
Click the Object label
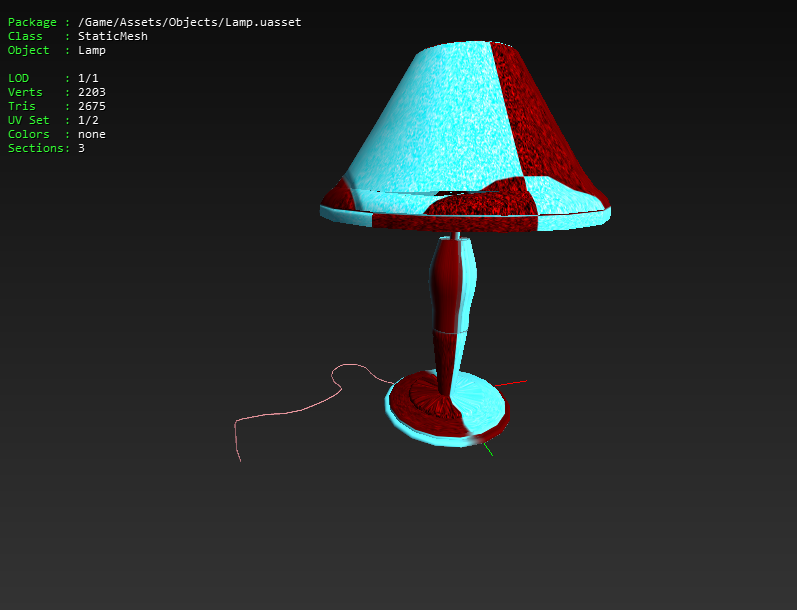click(28, 50)
